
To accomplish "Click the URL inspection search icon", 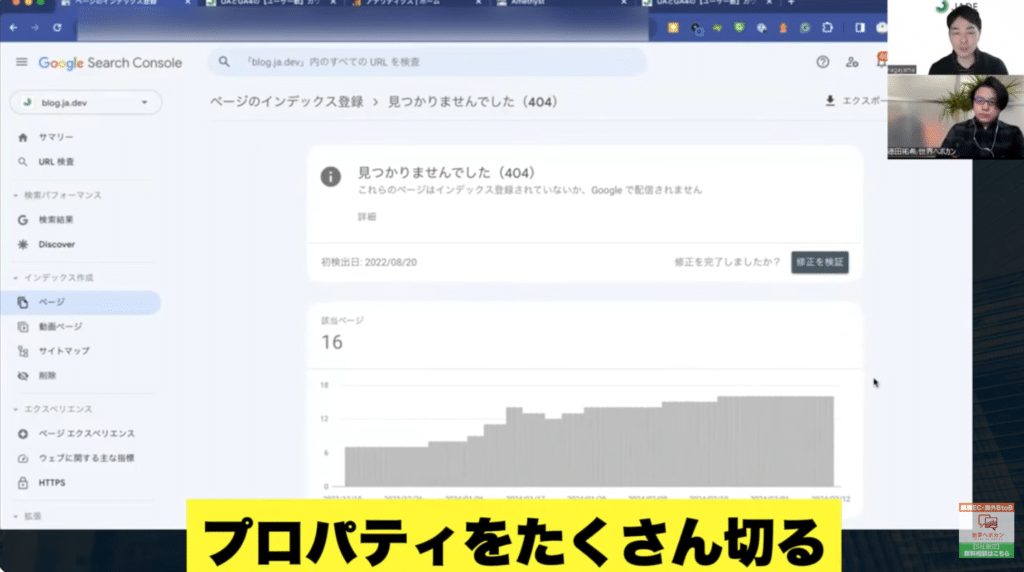I will [x=224, y=61].
